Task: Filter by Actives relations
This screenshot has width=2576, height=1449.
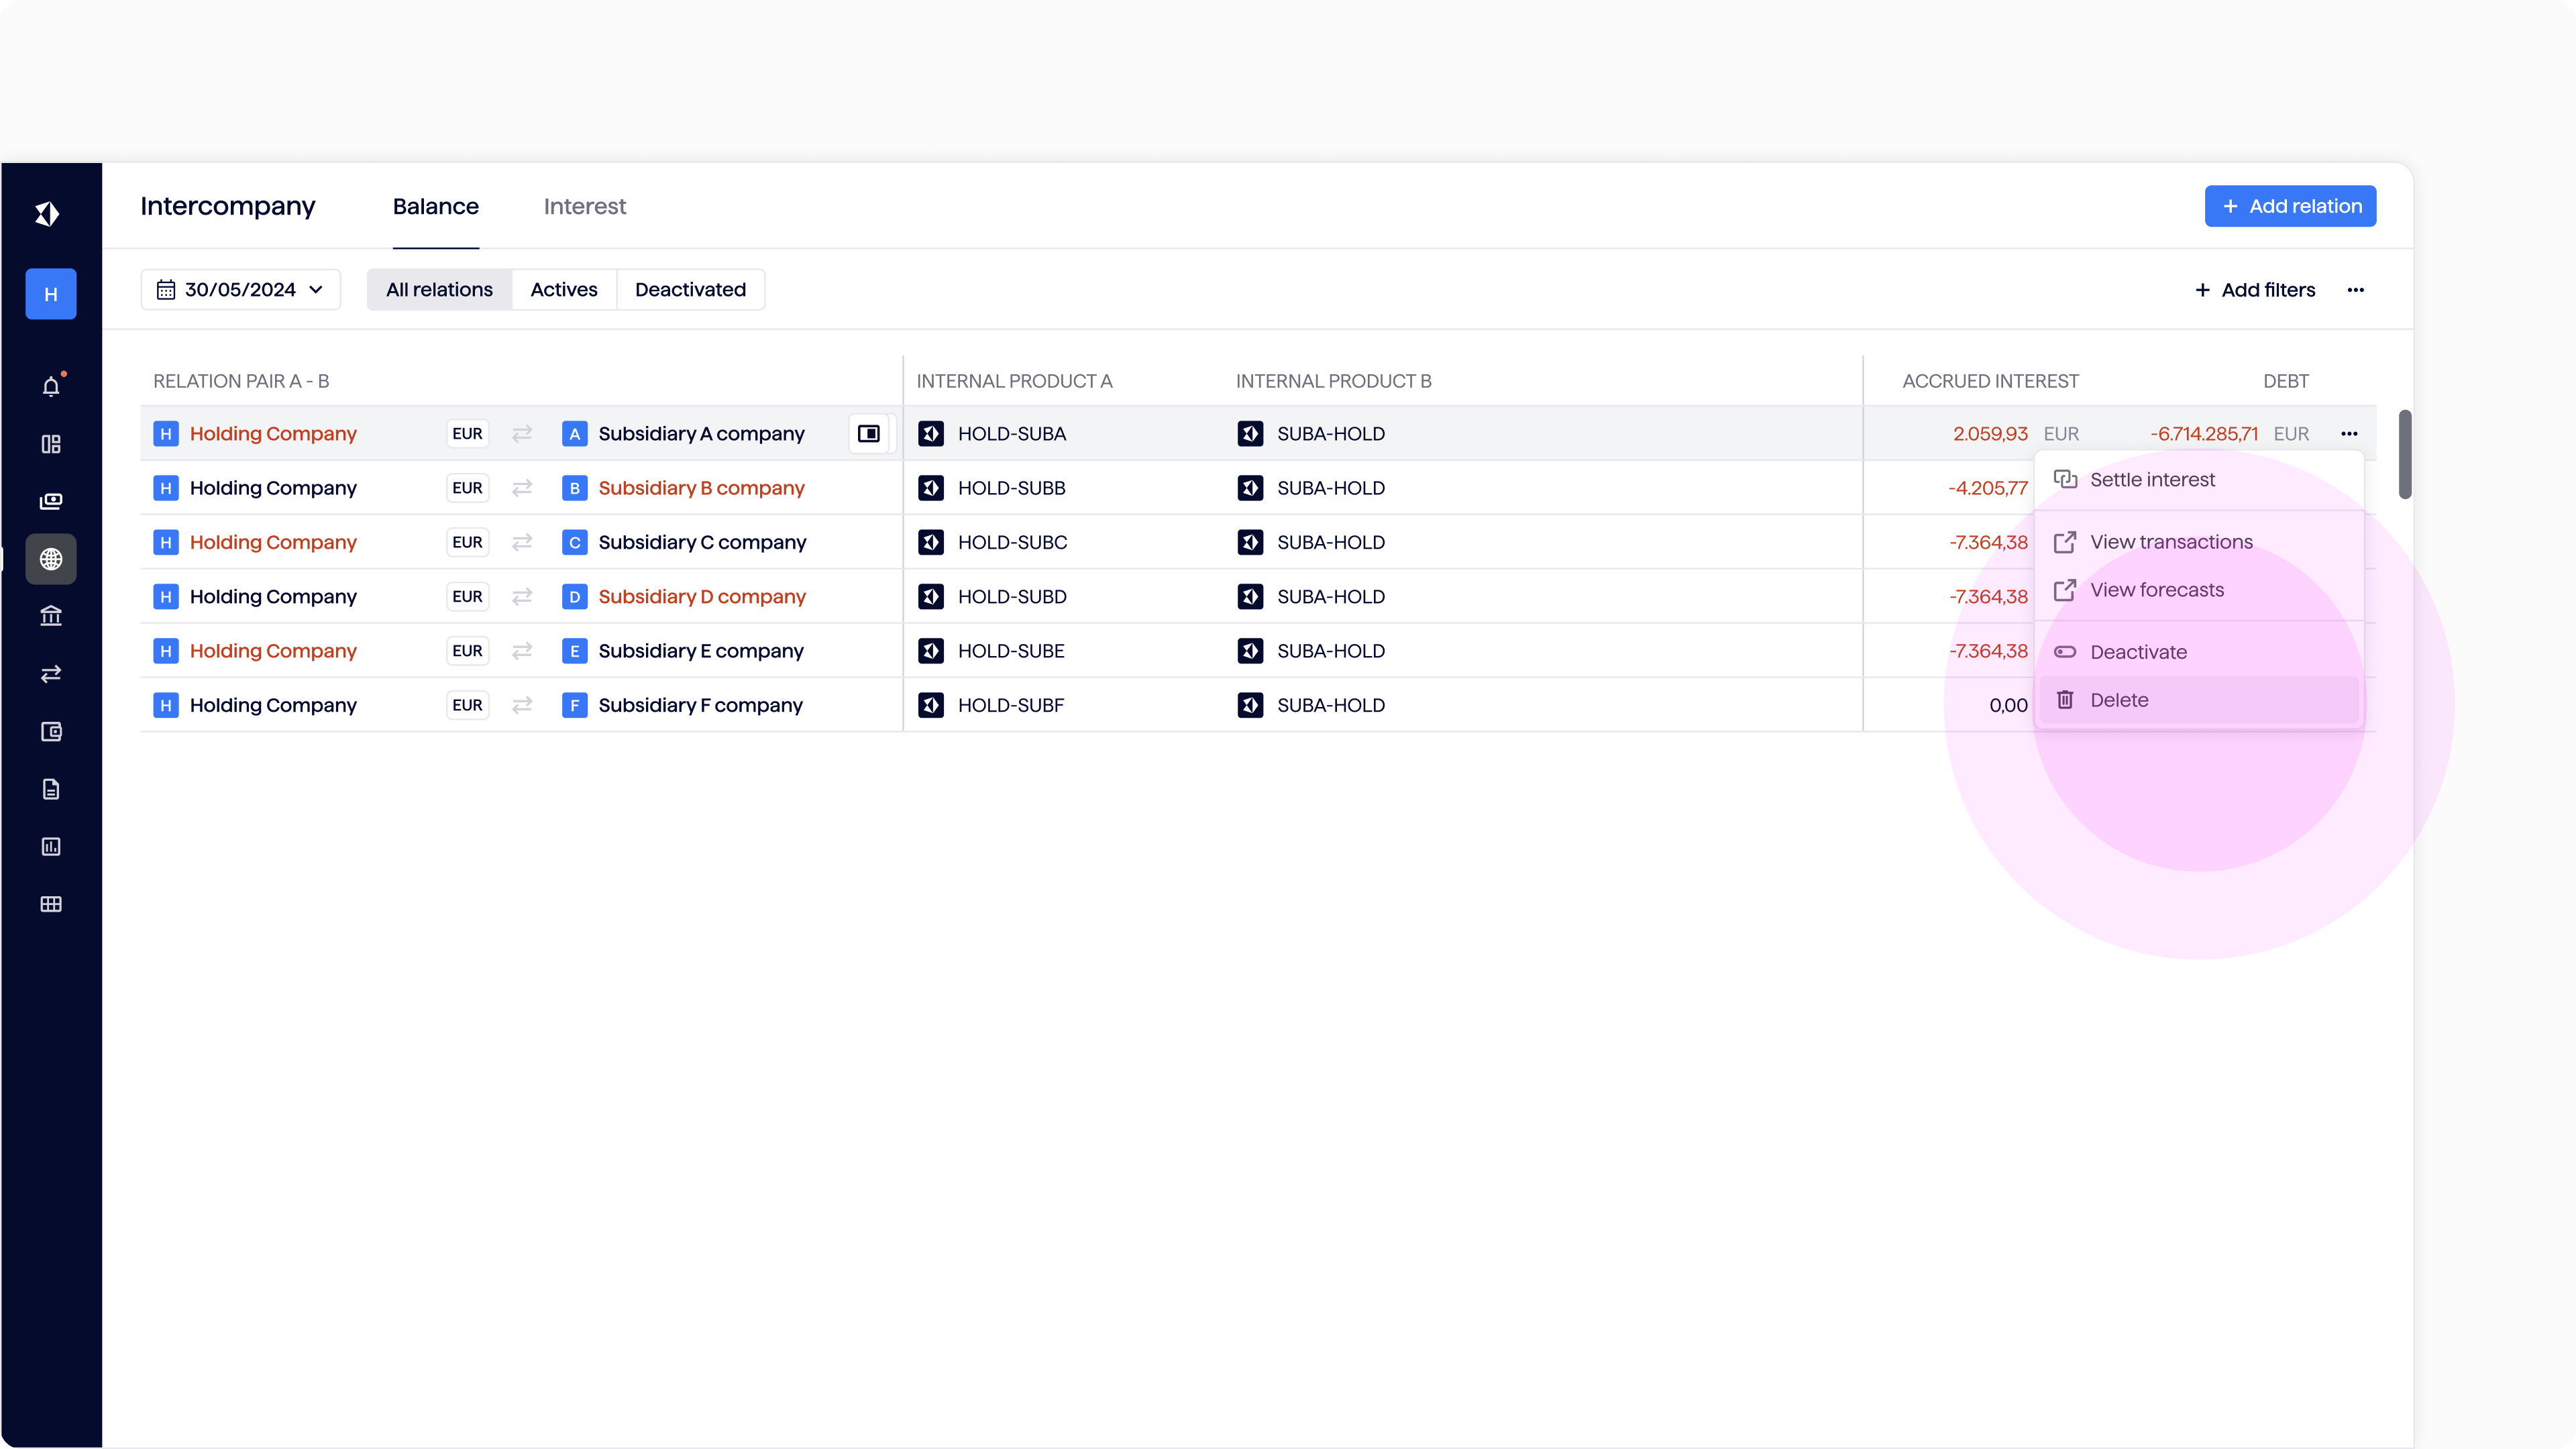Action: coord(564,290)
